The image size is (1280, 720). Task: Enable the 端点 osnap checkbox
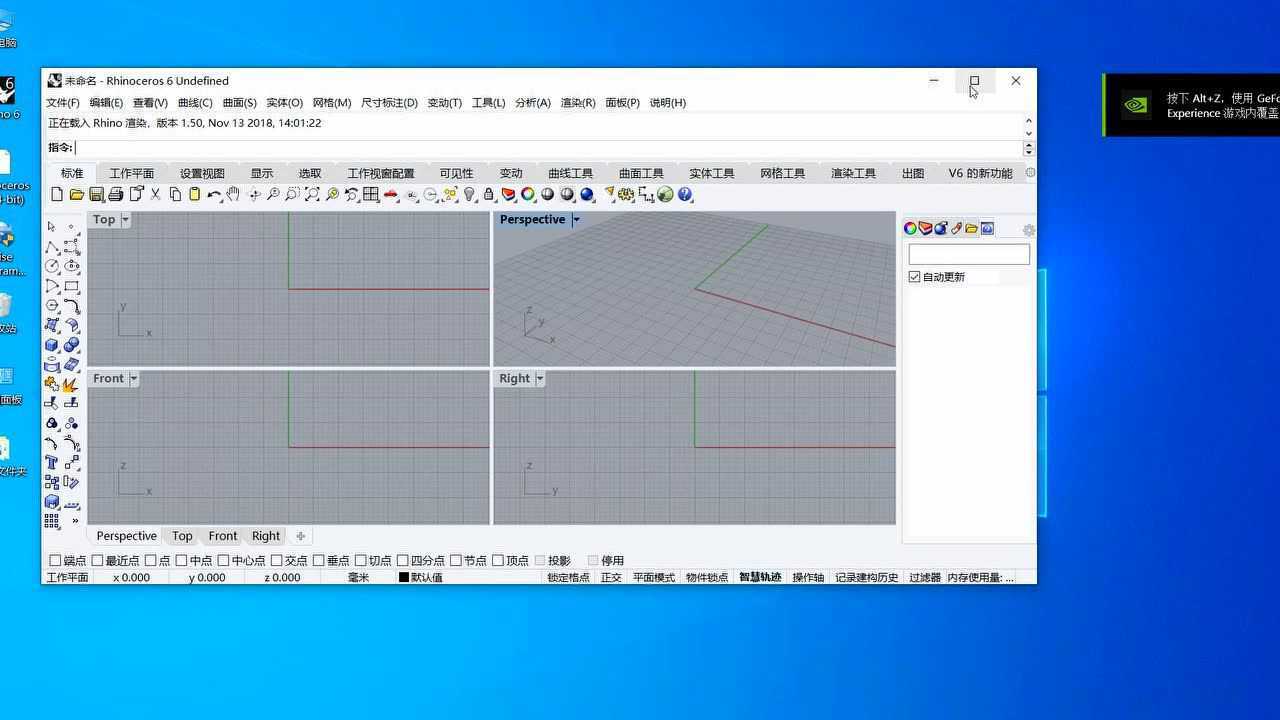[56, 561]
